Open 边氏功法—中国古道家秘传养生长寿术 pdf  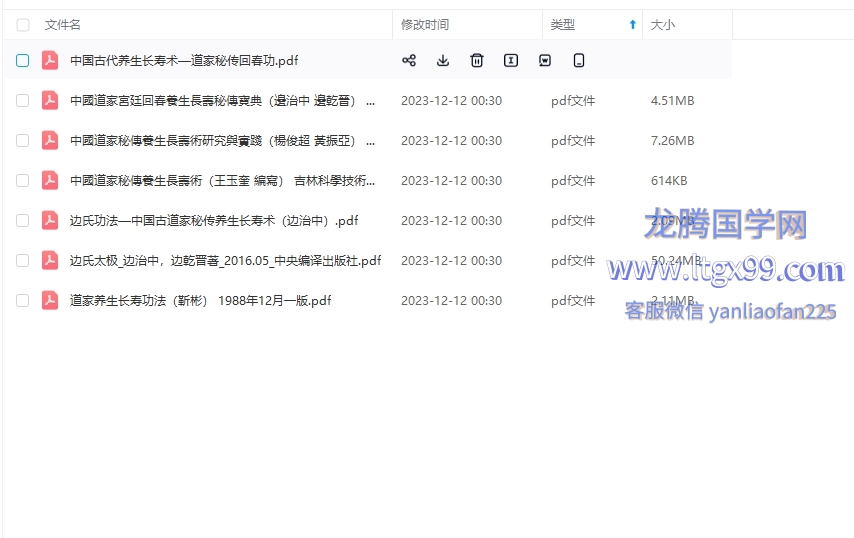click(x=214, y=221)
